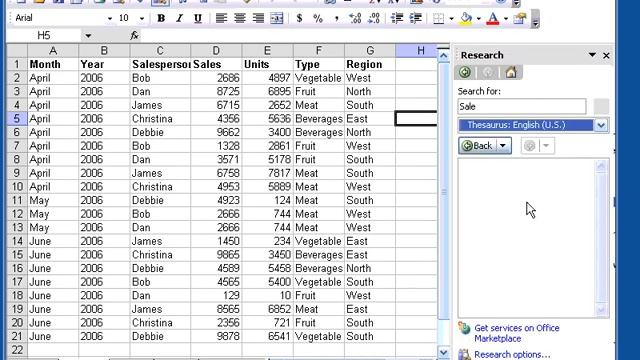640x360 pixels.
Task: Toggle Bold formatting
Action: 161,18
